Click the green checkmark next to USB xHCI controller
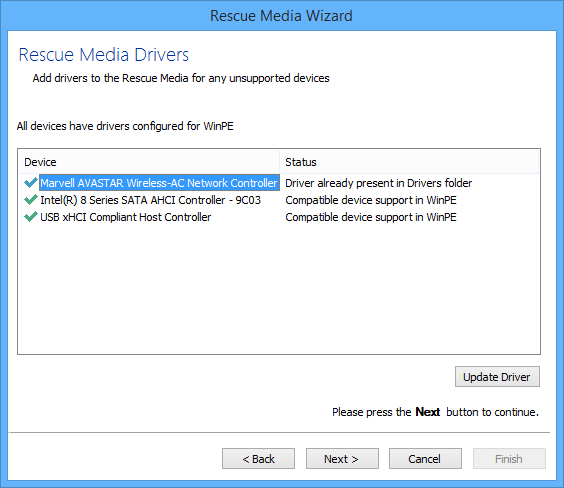 (x=31, y=217)
